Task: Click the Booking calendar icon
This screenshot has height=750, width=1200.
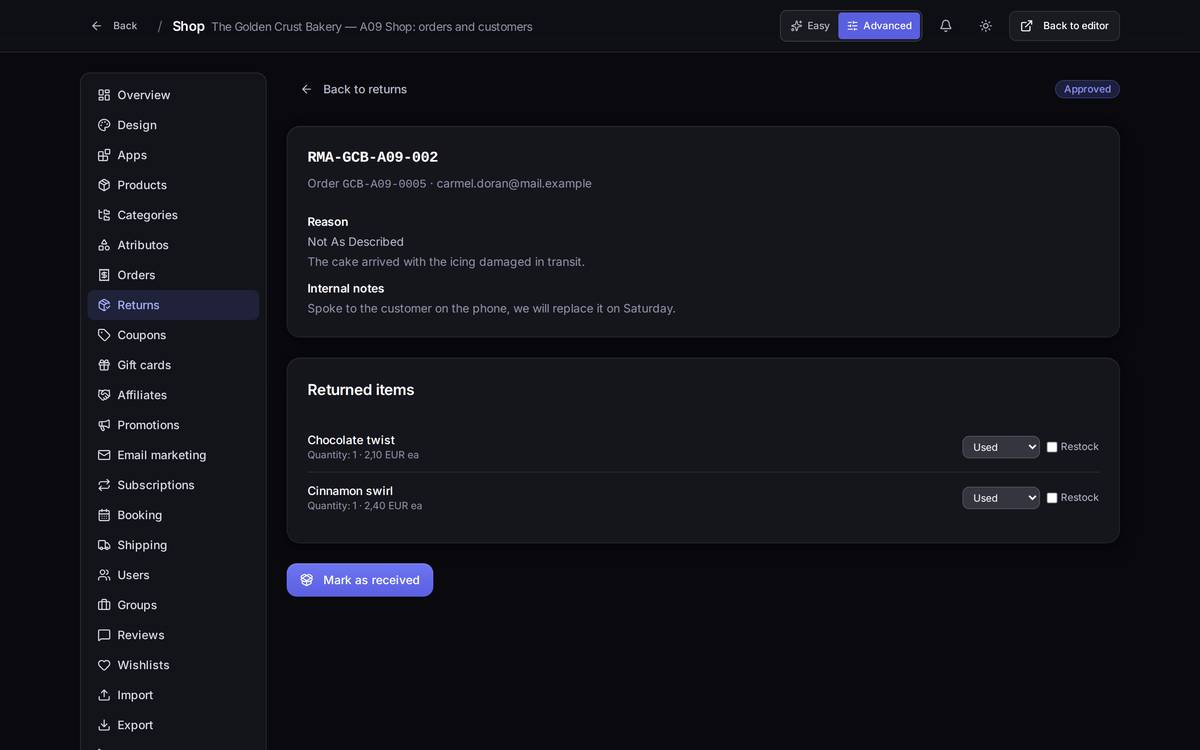Action: tap(104, 515)
